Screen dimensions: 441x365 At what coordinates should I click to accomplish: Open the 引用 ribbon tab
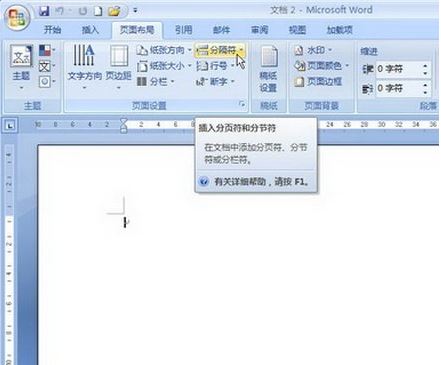(184, 30)
